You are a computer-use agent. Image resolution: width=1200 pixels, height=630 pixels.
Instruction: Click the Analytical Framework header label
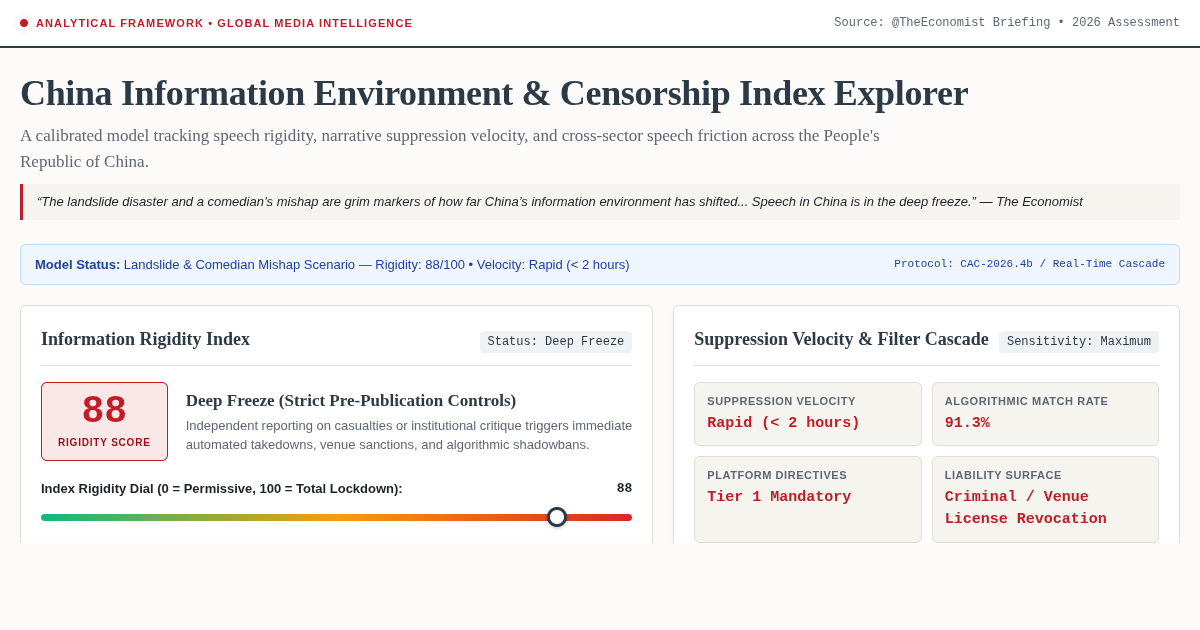pyautogui.click(x=224, y=23)
